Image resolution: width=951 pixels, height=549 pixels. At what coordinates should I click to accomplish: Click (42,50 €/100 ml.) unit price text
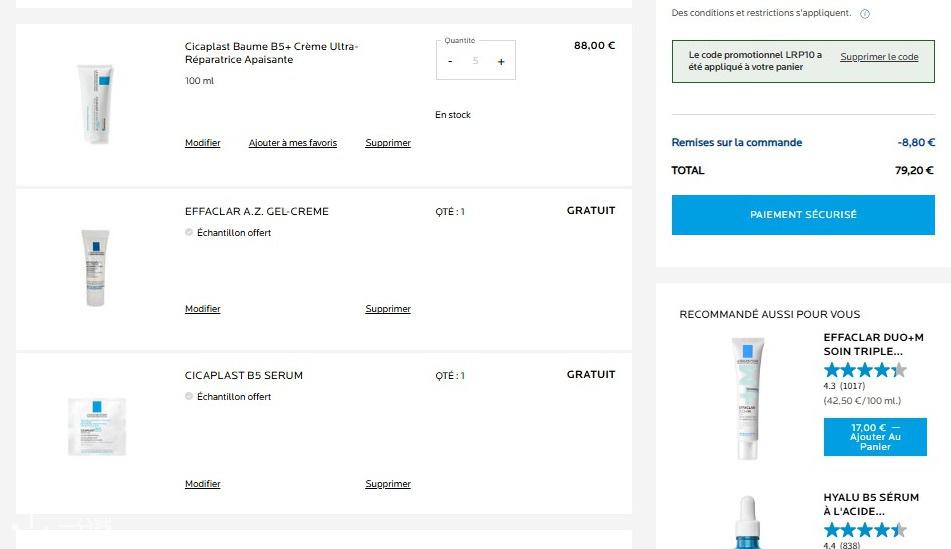click(x=862, y=401)
